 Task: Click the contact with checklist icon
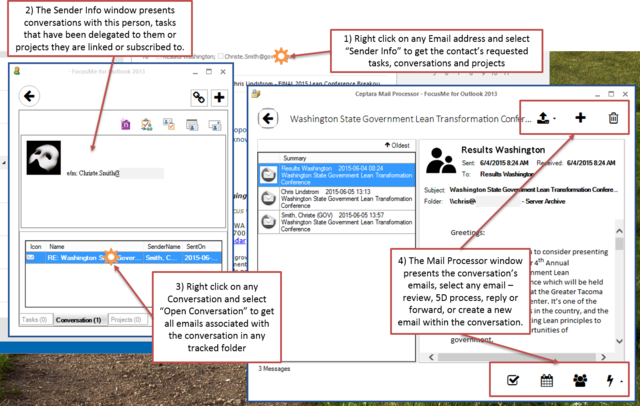point(169,124)
